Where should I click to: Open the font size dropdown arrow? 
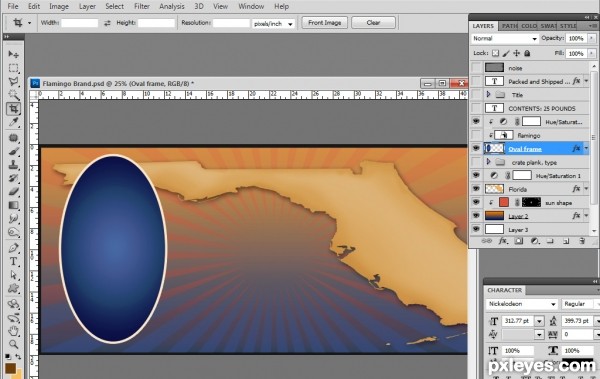[539, 321]
